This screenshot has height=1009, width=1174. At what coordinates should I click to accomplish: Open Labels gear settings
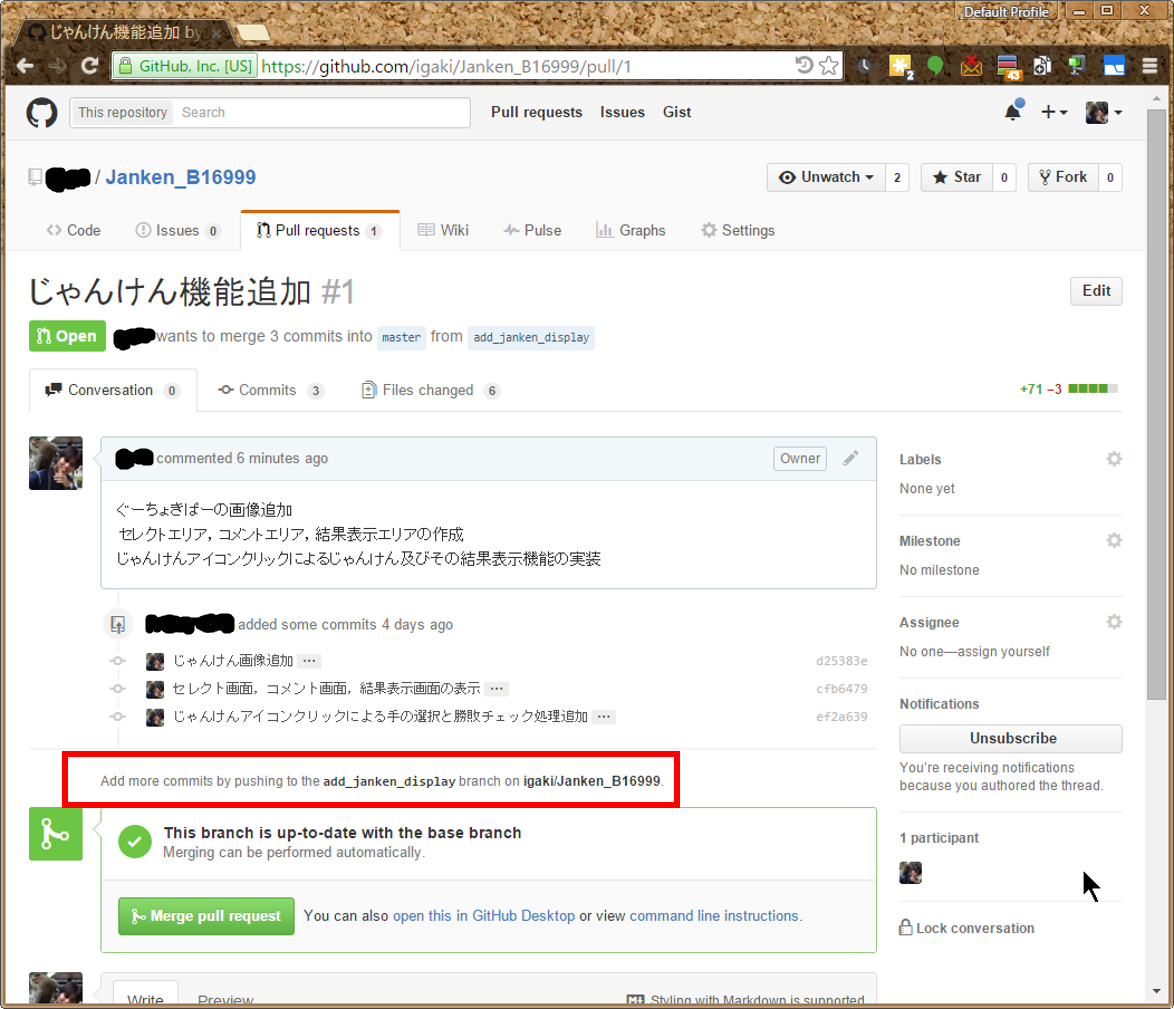coord(1113,459)
